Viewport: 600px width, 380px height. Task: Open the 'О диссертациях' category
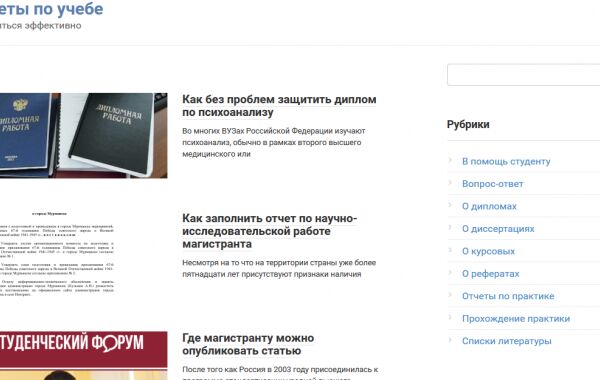pyautogui.click(x=498, y=229)
